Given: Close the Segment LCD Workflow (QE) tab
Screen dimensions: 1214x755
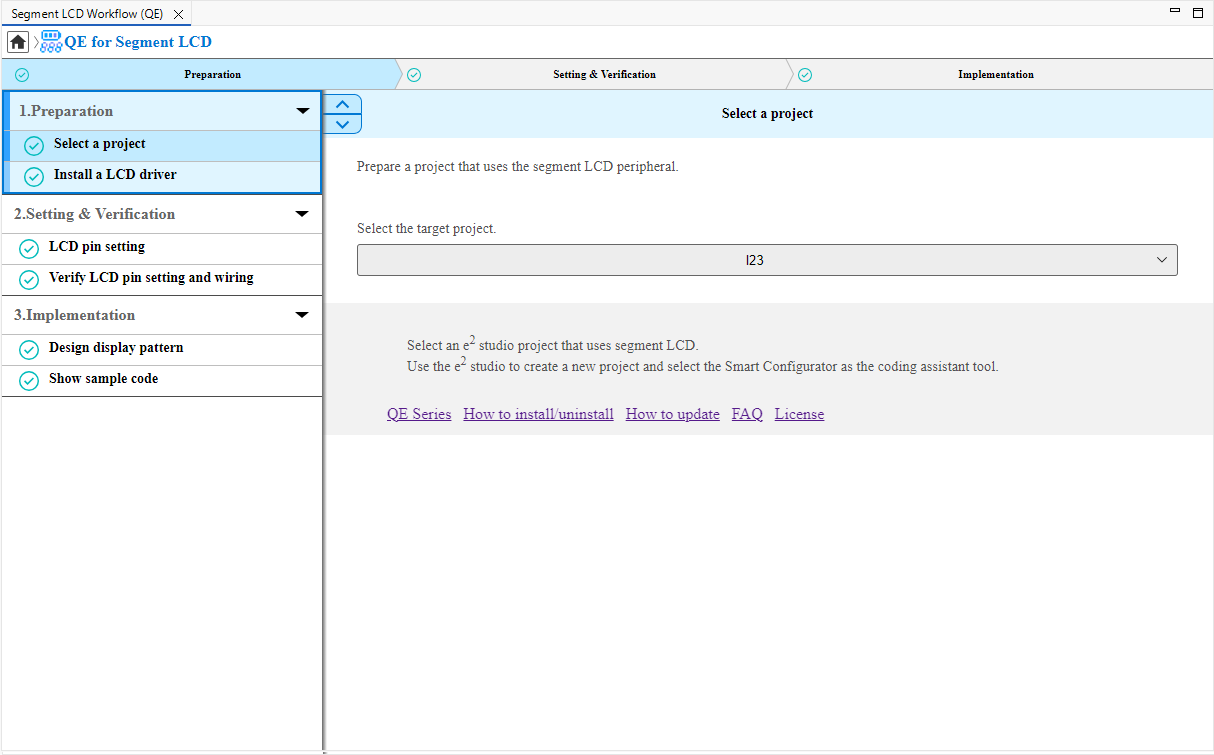Looking at the screenshot, I should (x=178, y=15).
